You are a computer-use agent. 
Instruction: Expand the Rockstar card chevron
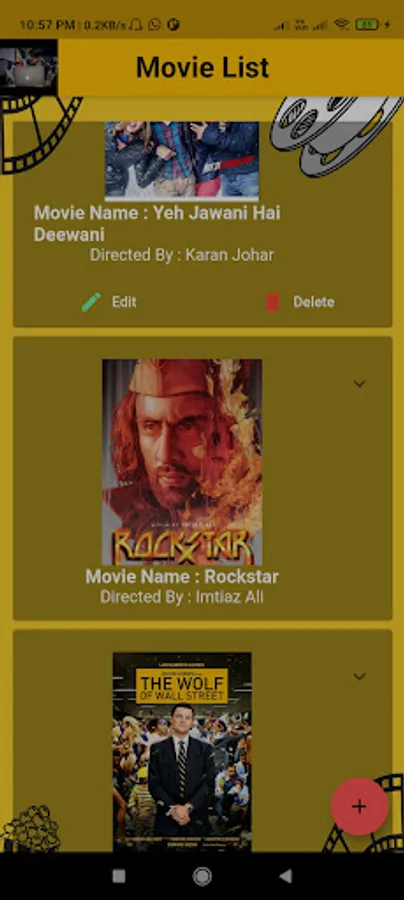[359, 383]
